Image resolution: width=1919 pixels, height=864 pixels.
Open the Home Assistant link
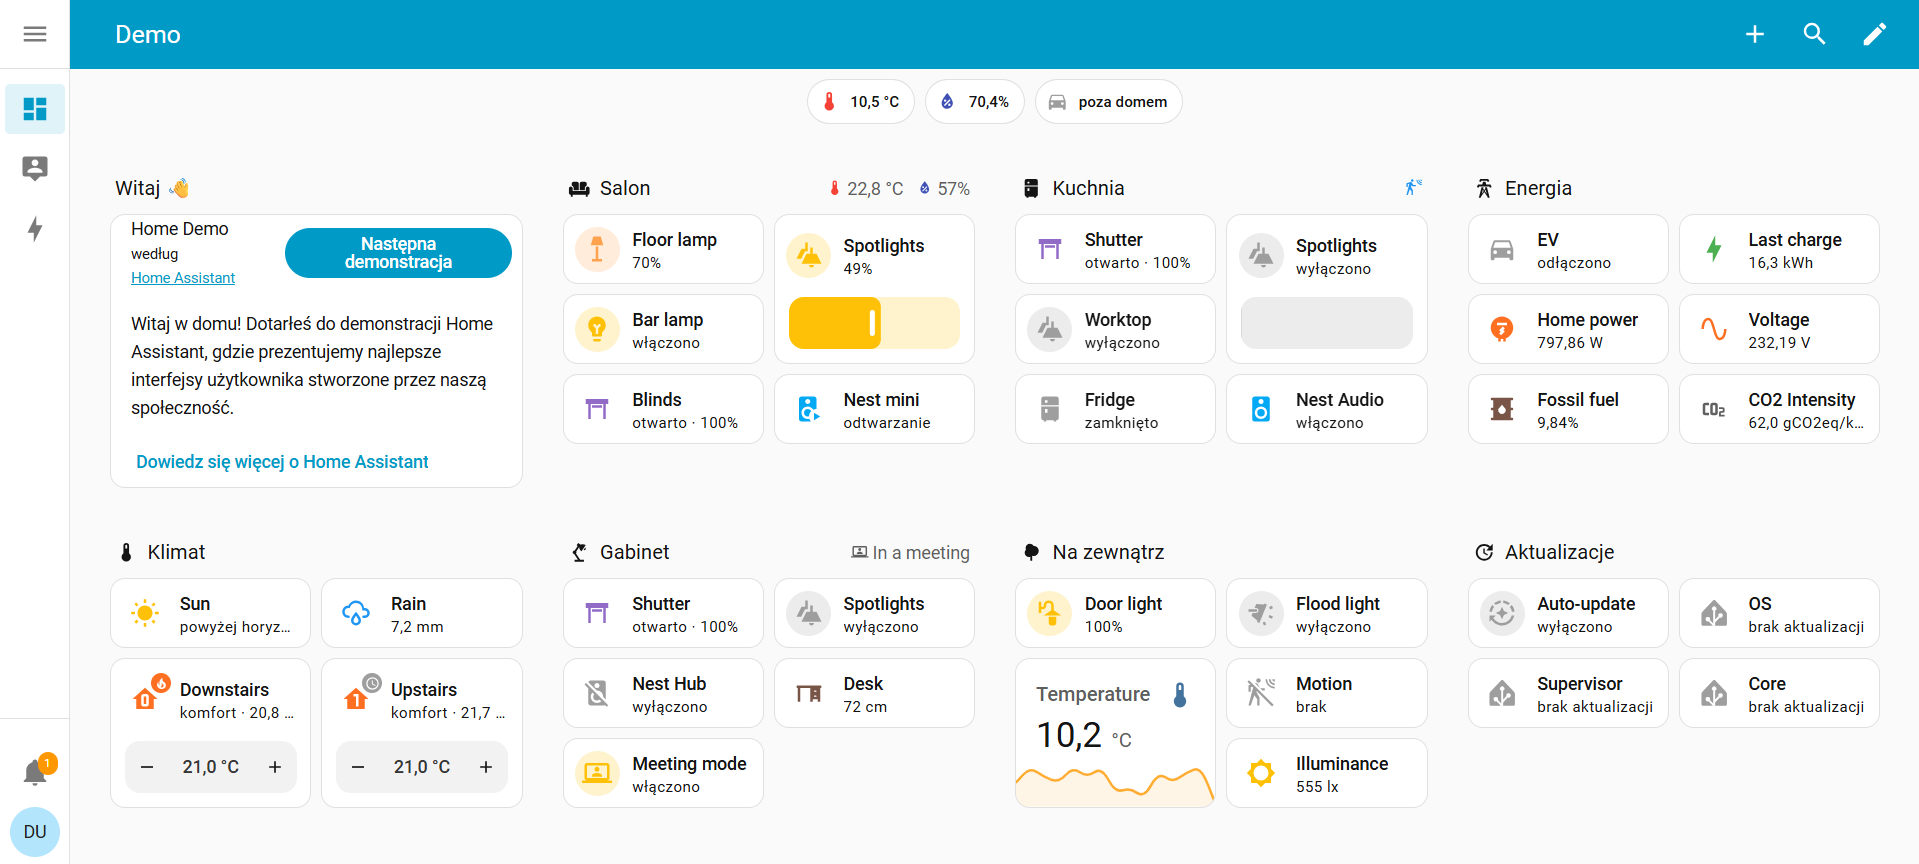click(183, 278)
